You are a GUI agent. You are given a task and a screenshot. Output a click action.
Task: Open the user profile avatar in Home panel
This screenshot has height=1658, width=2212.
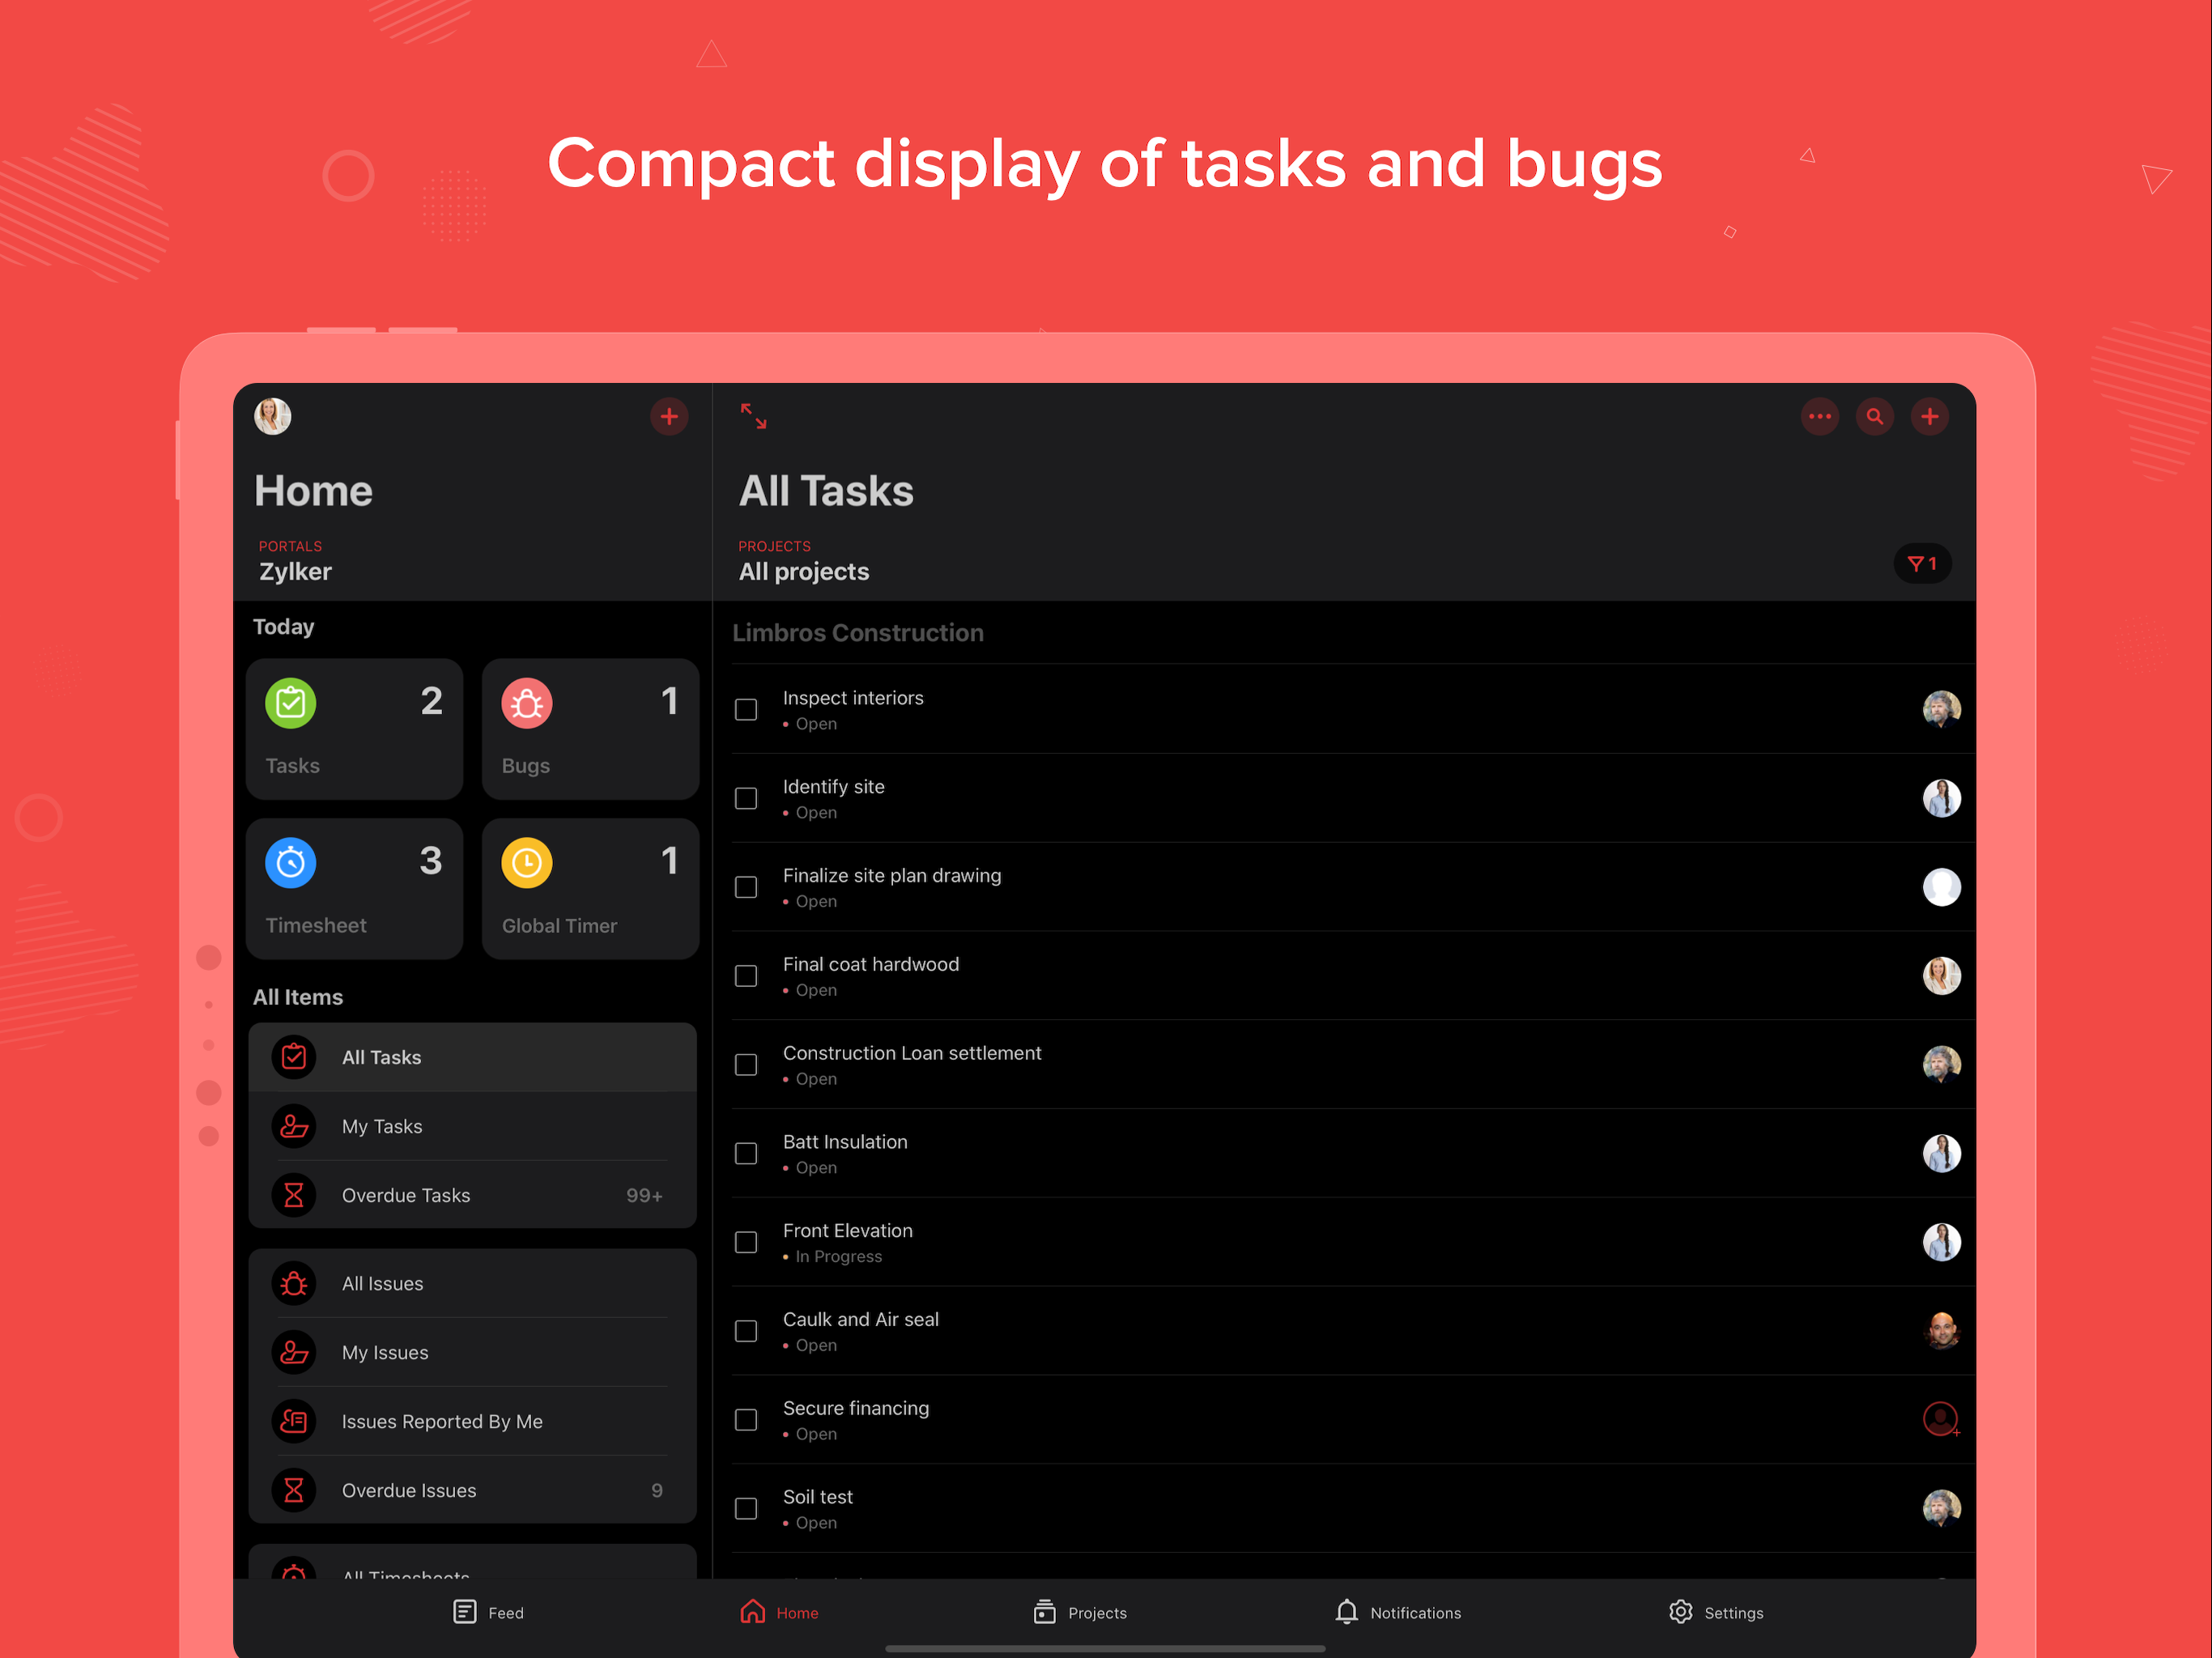tap(273, 416)
